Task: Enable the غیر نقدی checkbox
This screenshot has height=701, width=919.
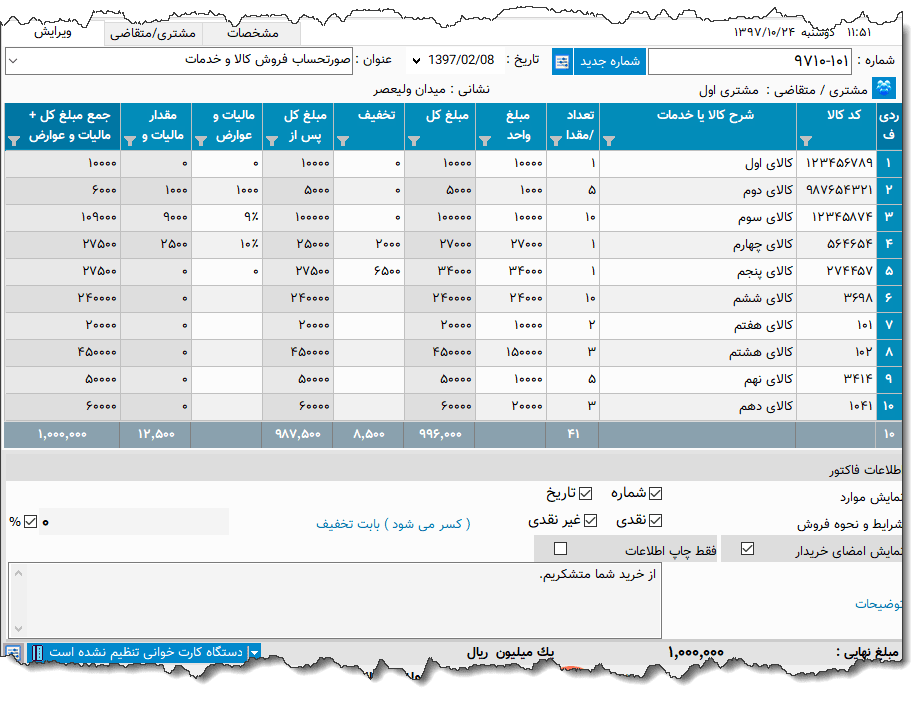Action: [x=590, y=520]
